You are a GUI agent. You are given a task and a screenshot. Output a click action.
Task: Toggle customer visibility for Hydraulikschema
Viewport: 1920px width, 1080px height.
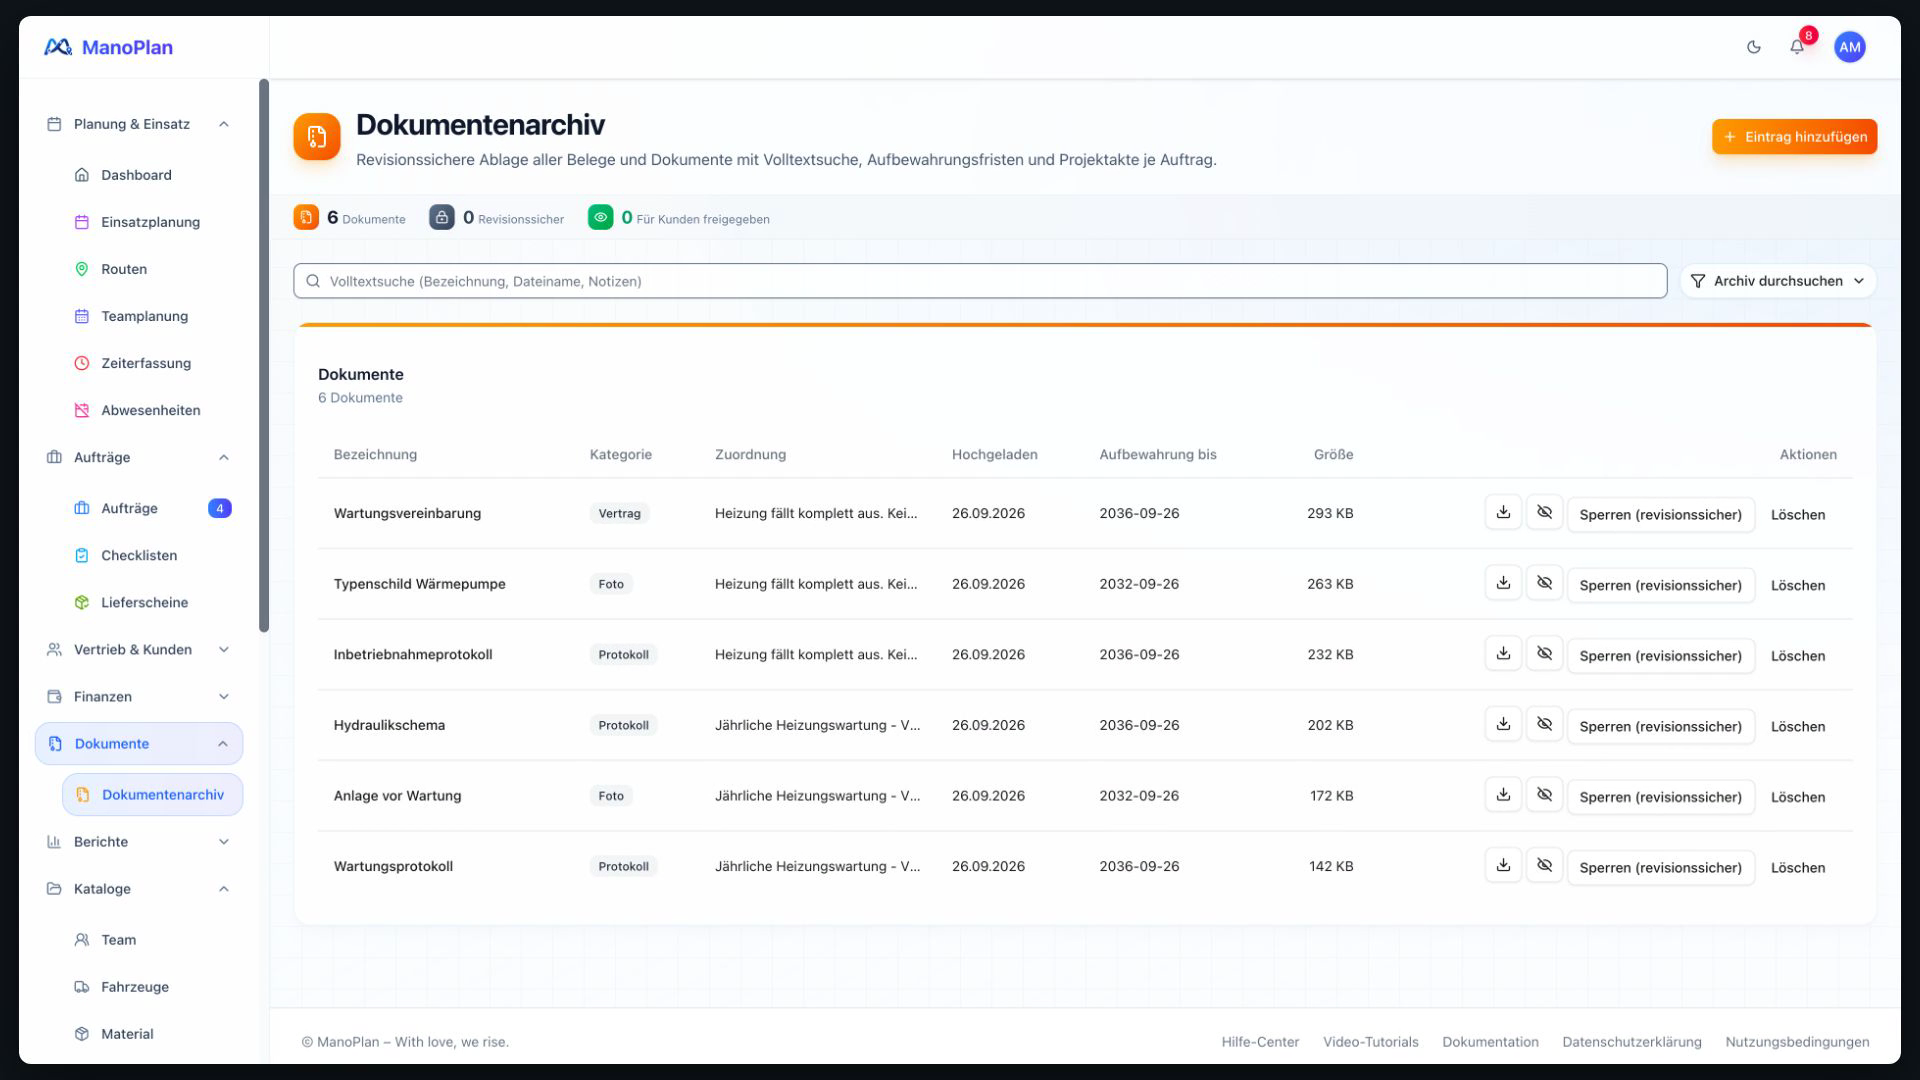coord(1544,724)
